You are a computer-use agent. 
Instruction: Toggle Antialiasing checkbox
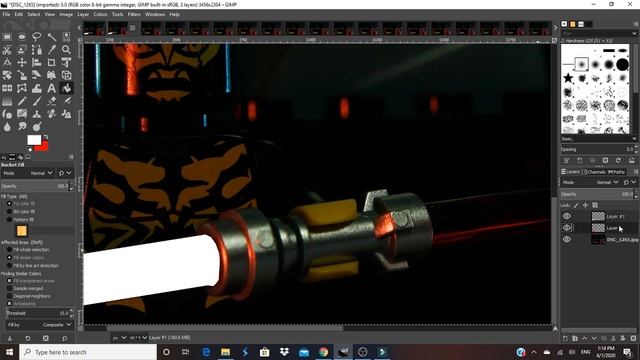point(9,304)
